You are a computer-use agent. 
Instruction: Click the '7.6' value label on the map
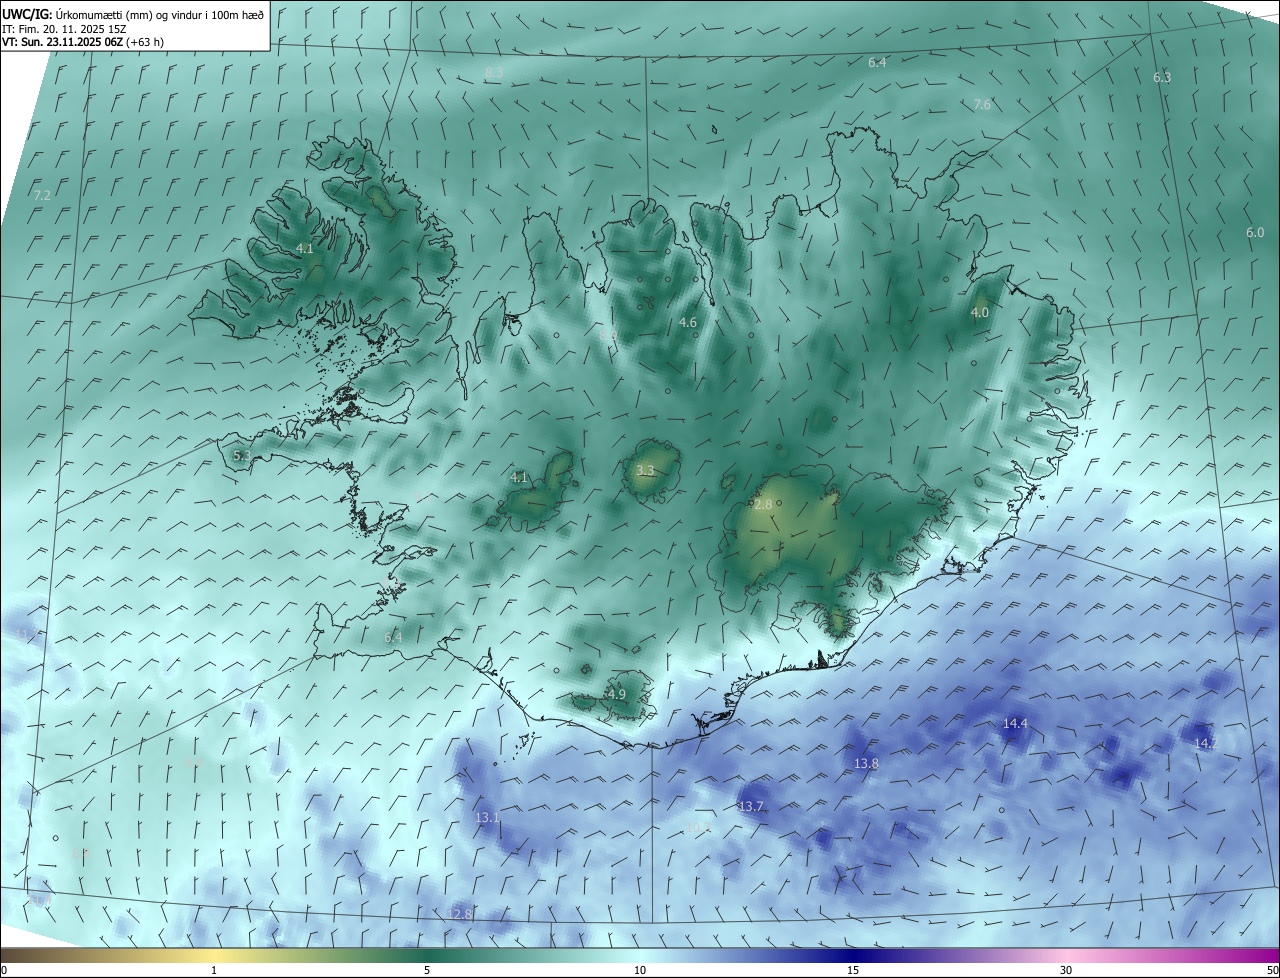(x=982, y=105)
